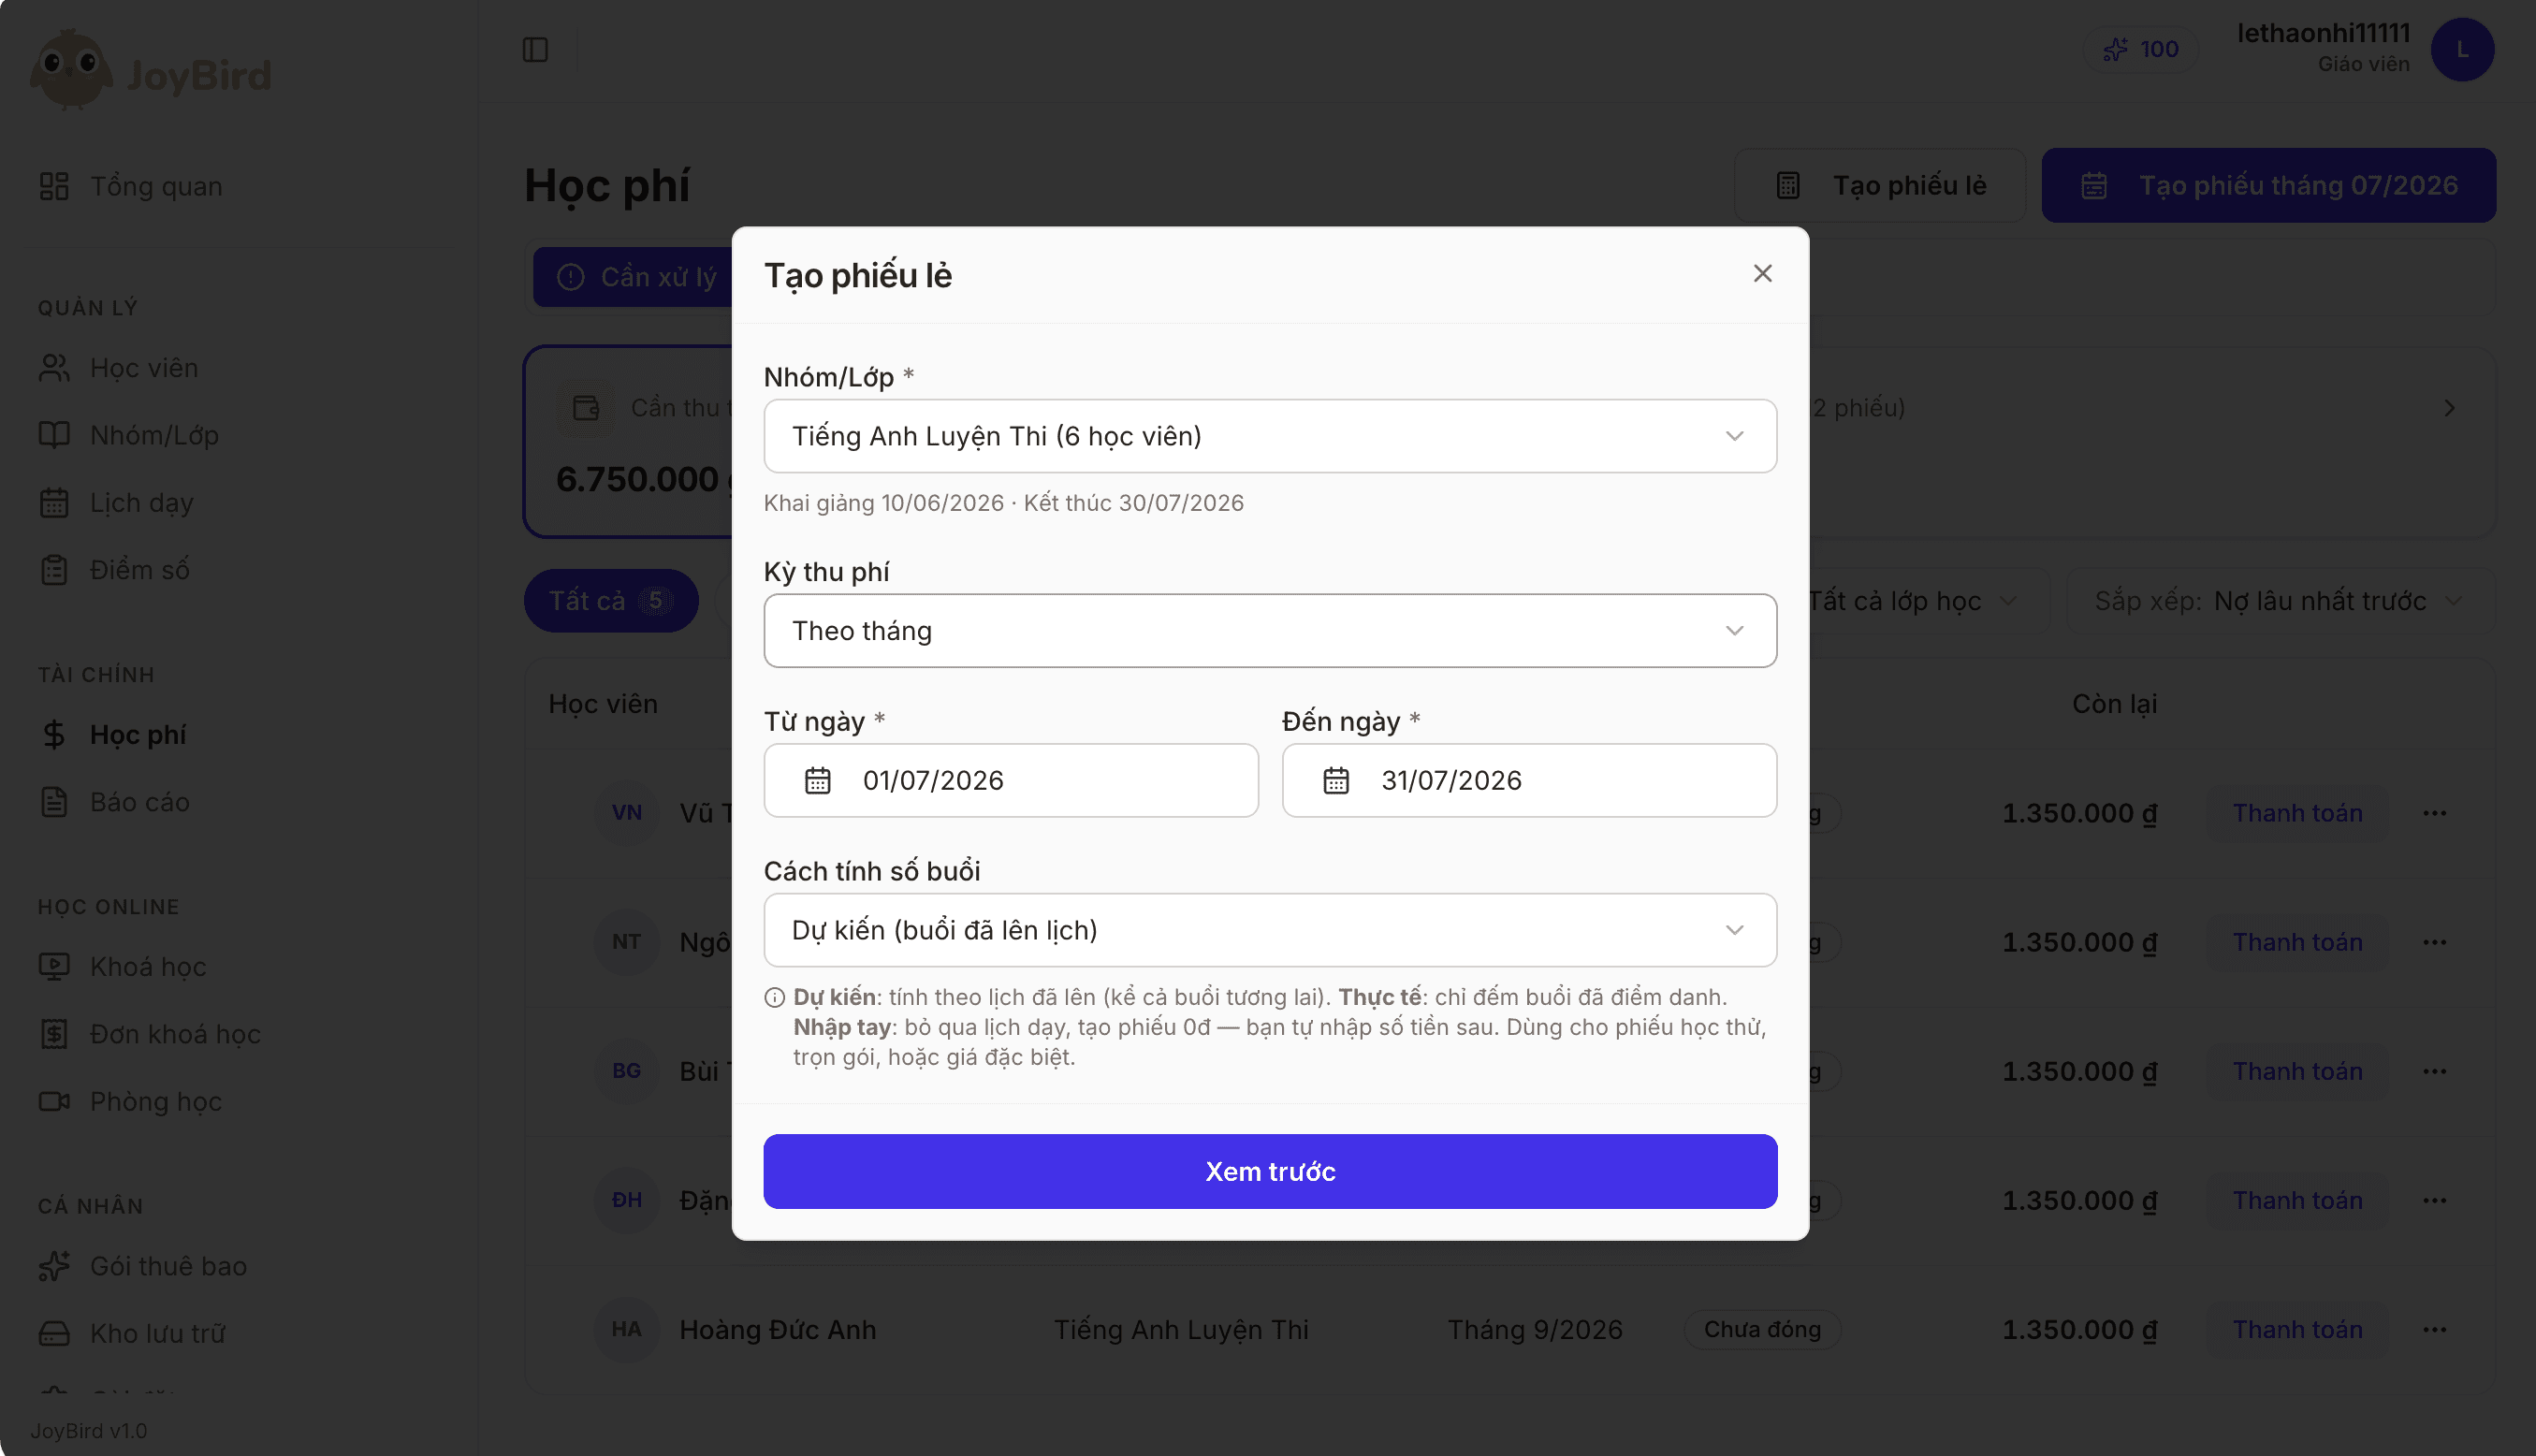Viewport: 2536px width, 1456px height.
Task: Open the Đến ngày calendar icon
Action: pyautogui.click(x=1336, y=780)
